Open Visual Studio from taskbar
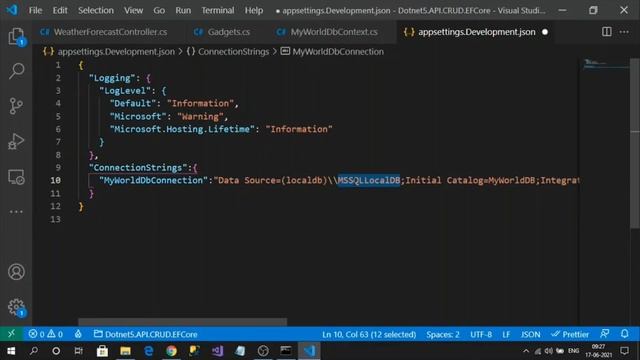Viewport: 640px width, 360px height. 217,351
